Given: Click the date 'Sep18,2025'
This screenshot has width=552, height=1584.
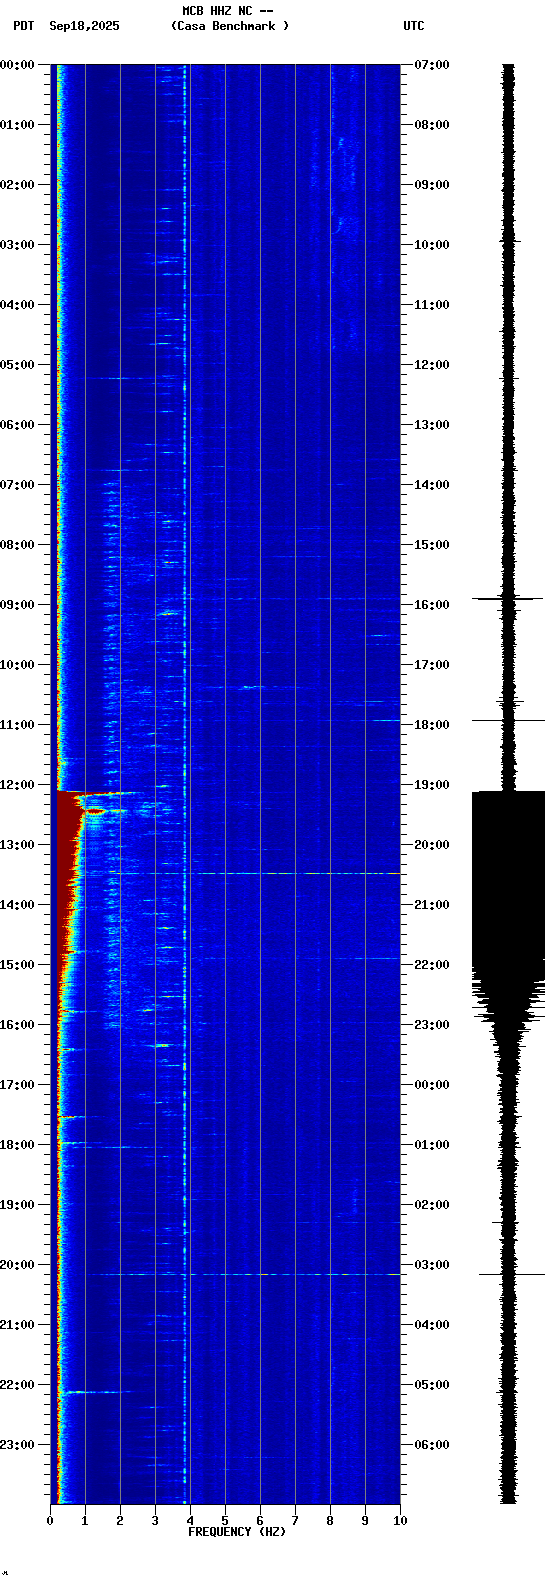Looking at the screenshot, I should [84, 26].
